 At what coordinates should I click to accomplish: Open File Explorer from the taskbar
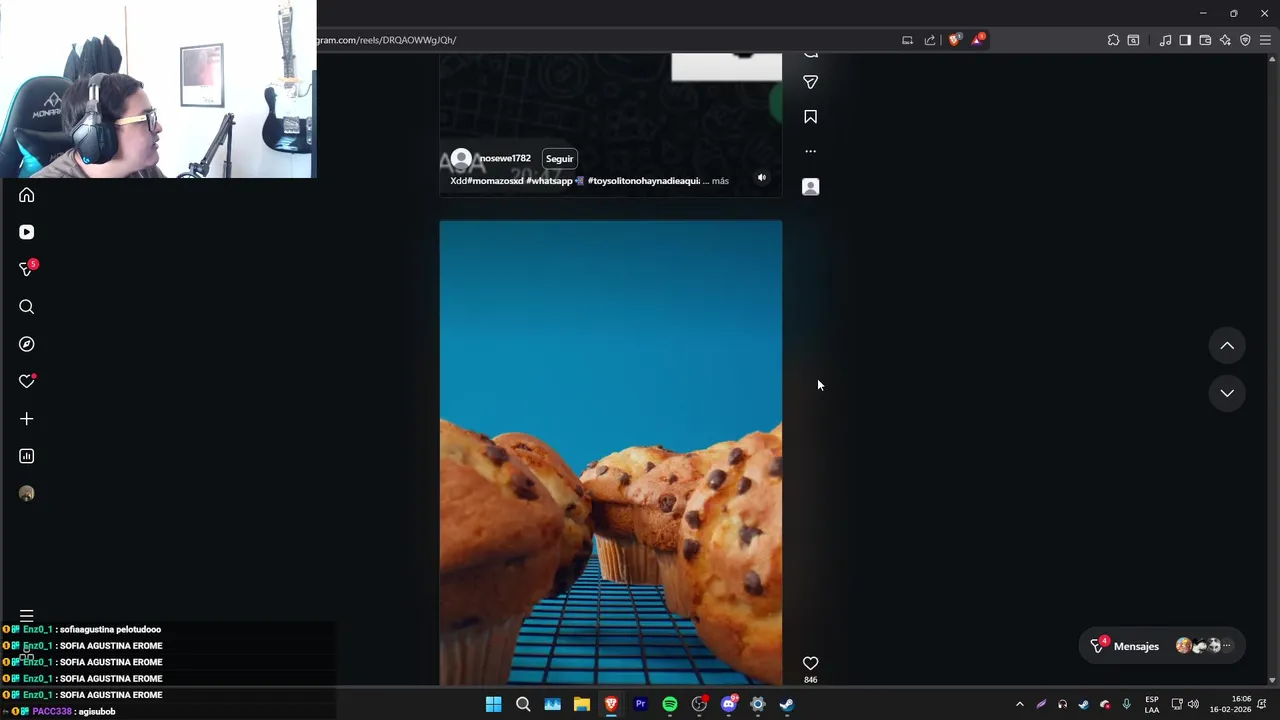click(582, 704)
